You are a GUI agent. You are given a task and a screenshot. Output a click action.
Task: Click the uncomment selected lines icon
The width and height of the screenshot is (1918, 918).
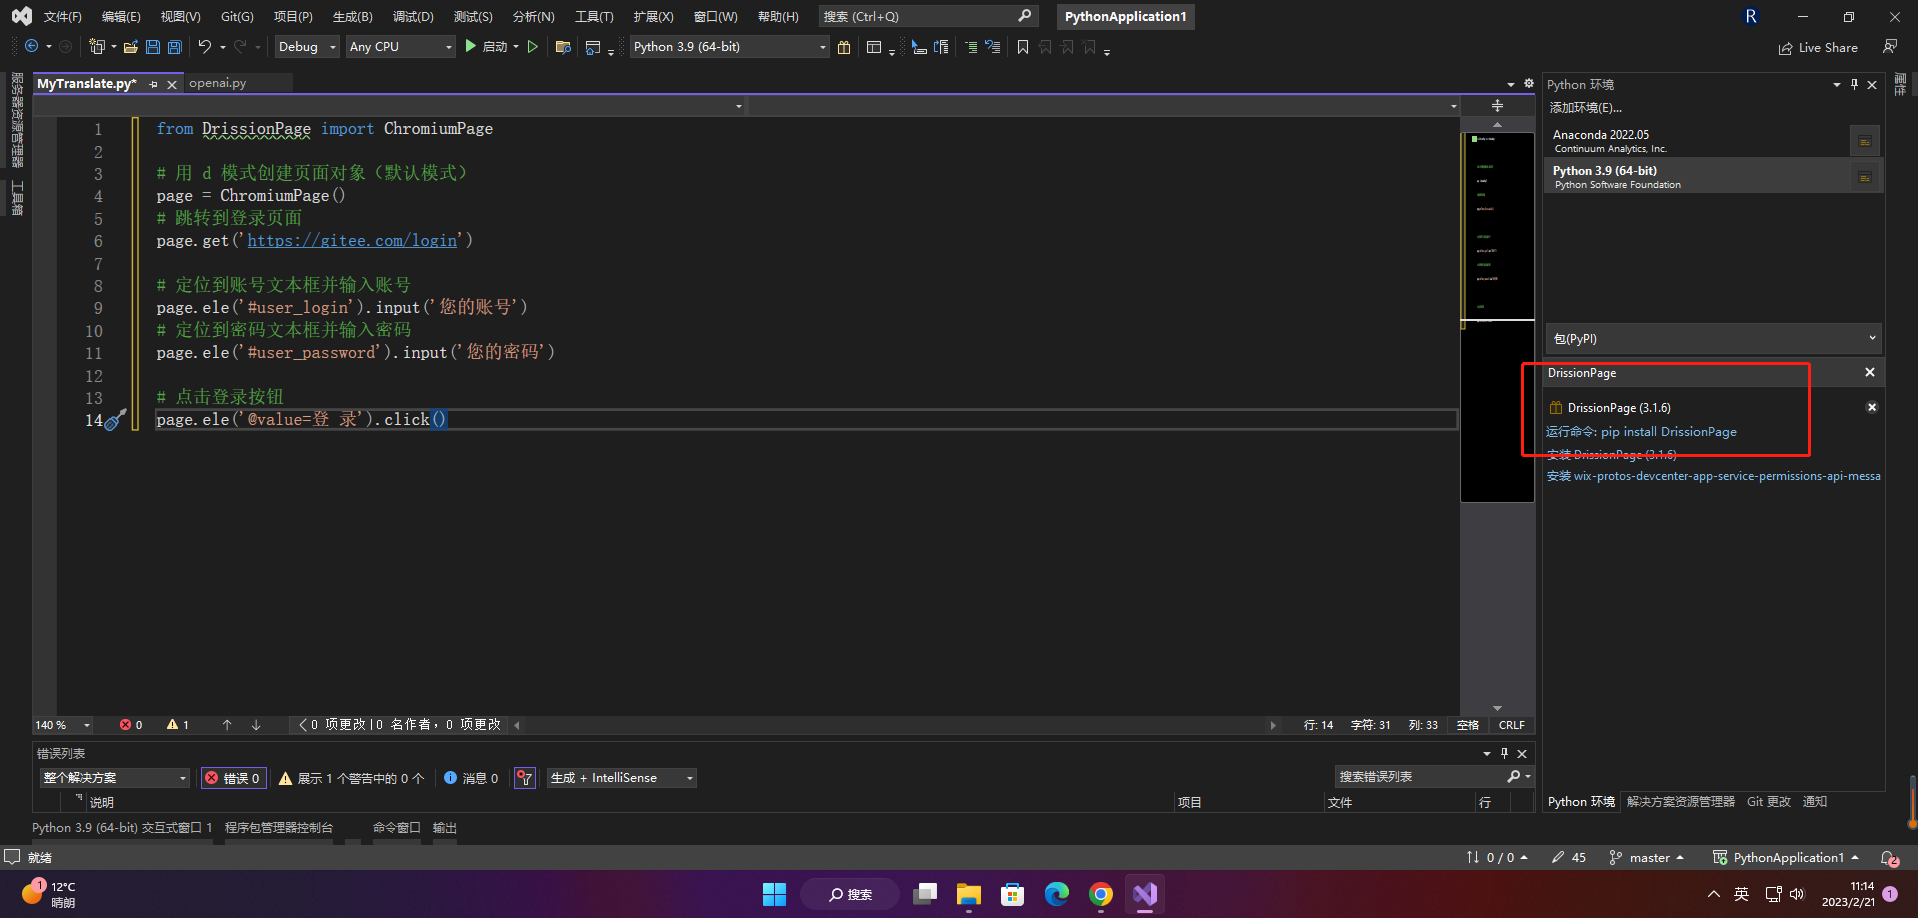click(992, 47)
